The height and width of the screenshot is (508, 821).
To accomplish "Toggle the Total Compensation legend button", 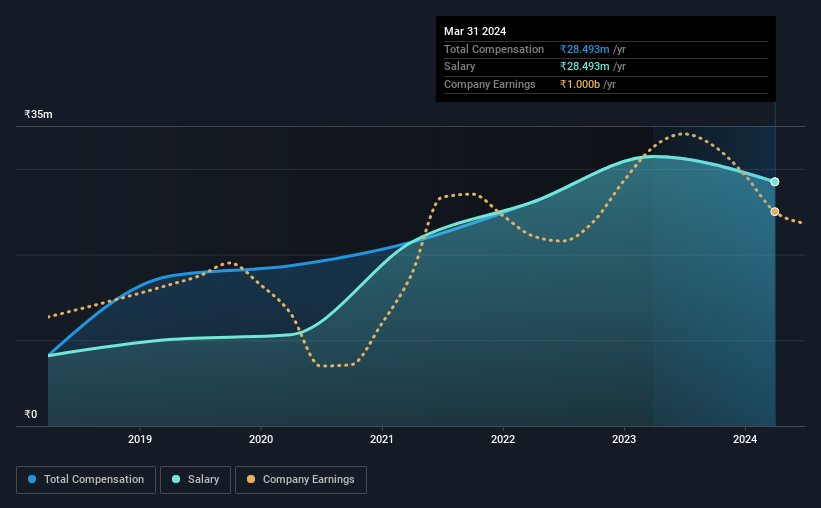I will tap(86, 480).
